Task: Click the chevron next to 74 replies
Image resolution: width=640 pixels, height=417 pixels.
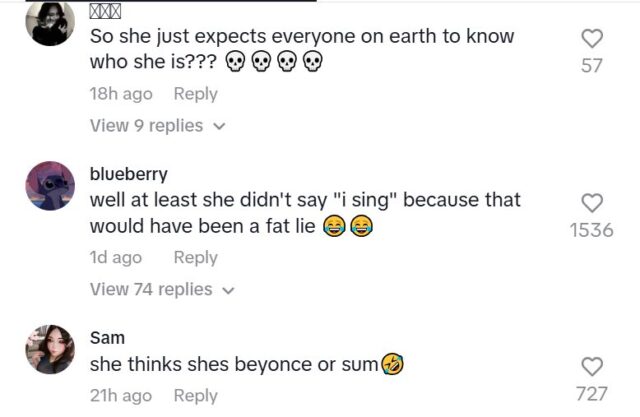Action: [x=229, y=290]
